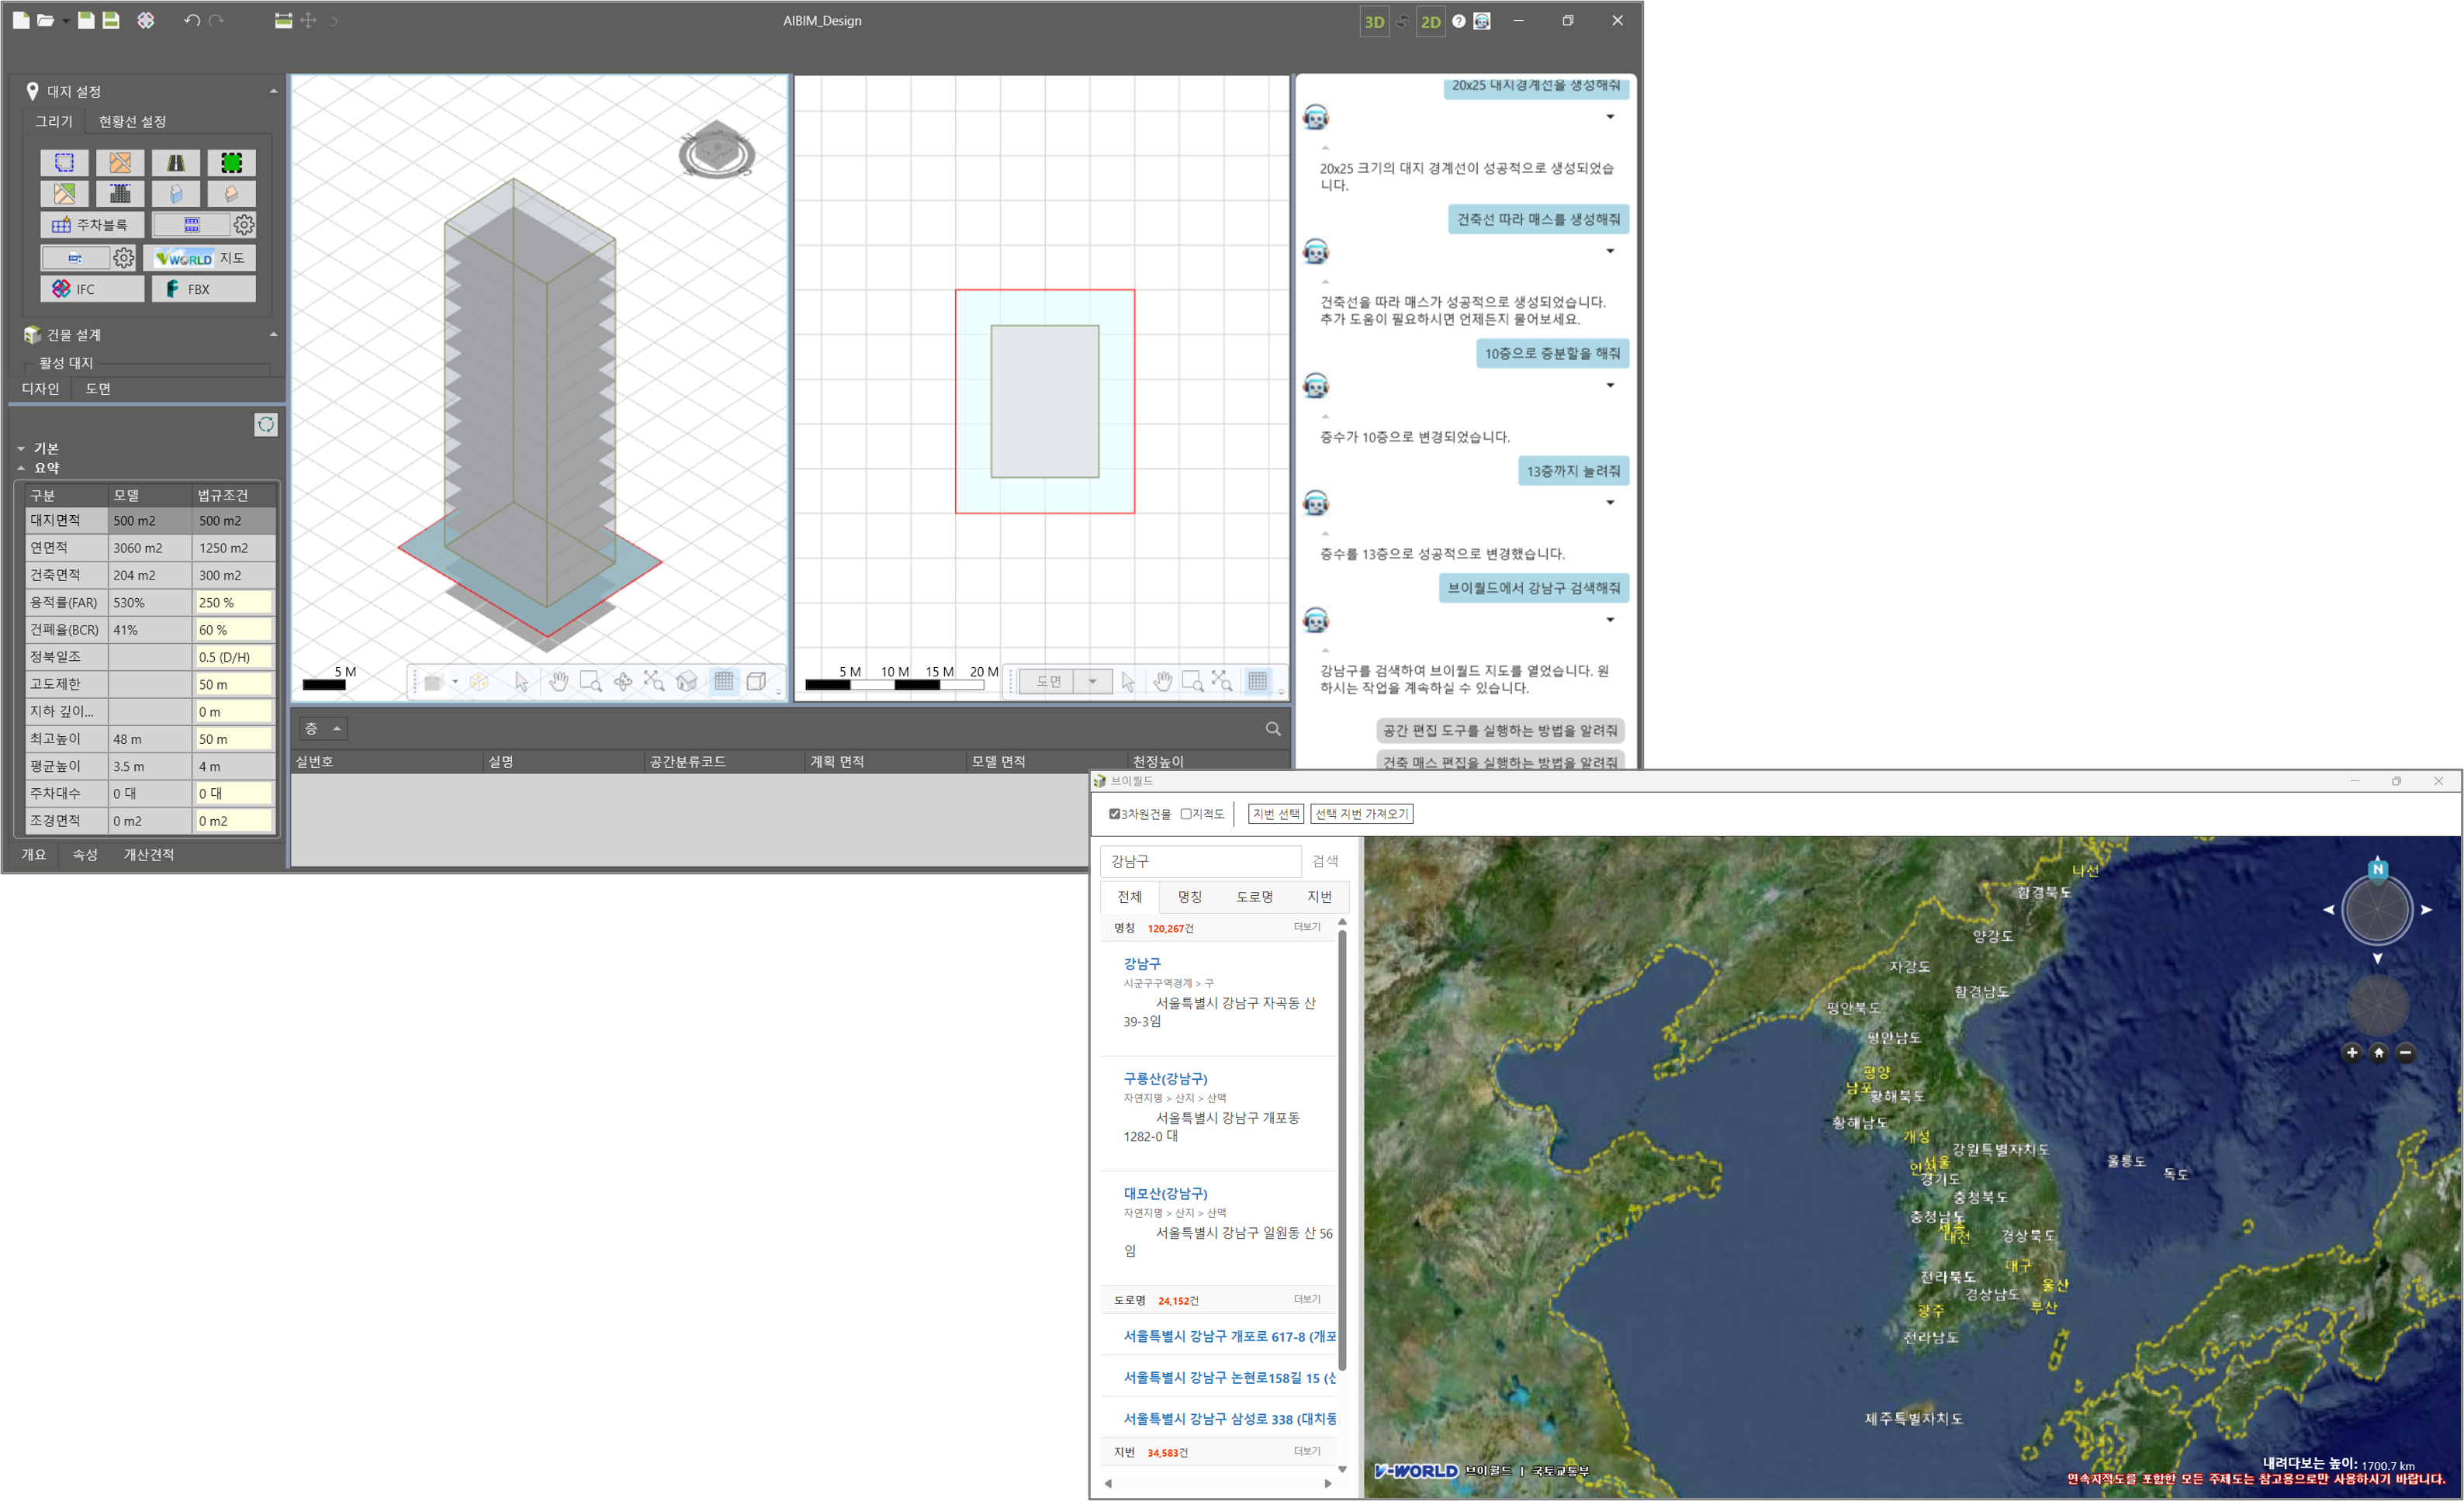Click the home view icon in 3D toolbar
The image size is (2464, 1501).
[x=687, y=682]
